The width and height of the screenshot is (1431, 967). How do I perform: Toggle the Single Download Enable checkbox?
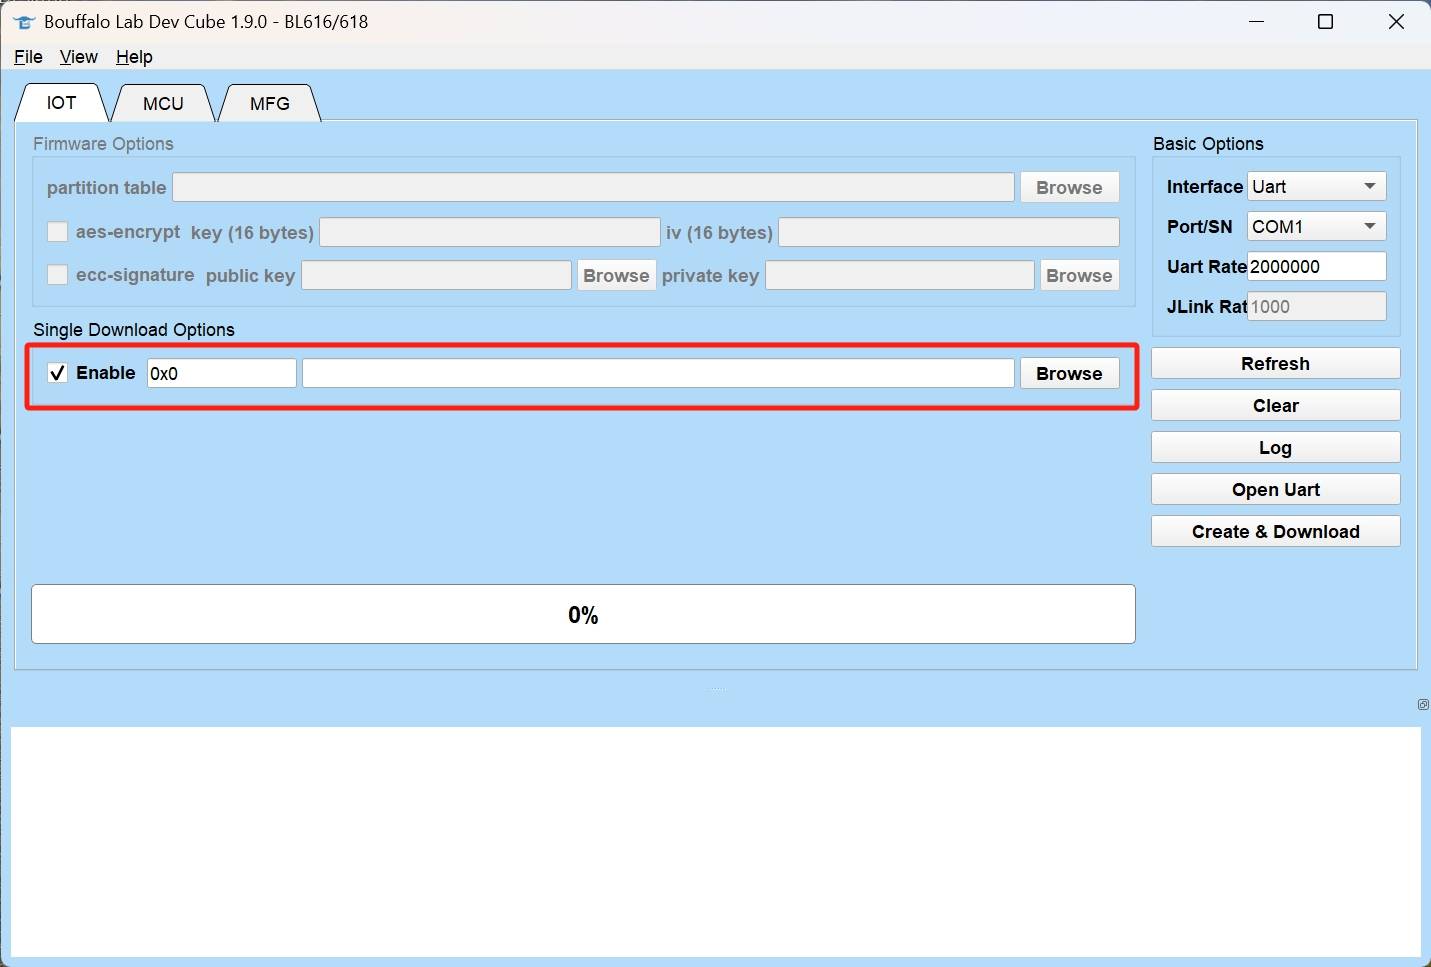[x=58, y=373]
